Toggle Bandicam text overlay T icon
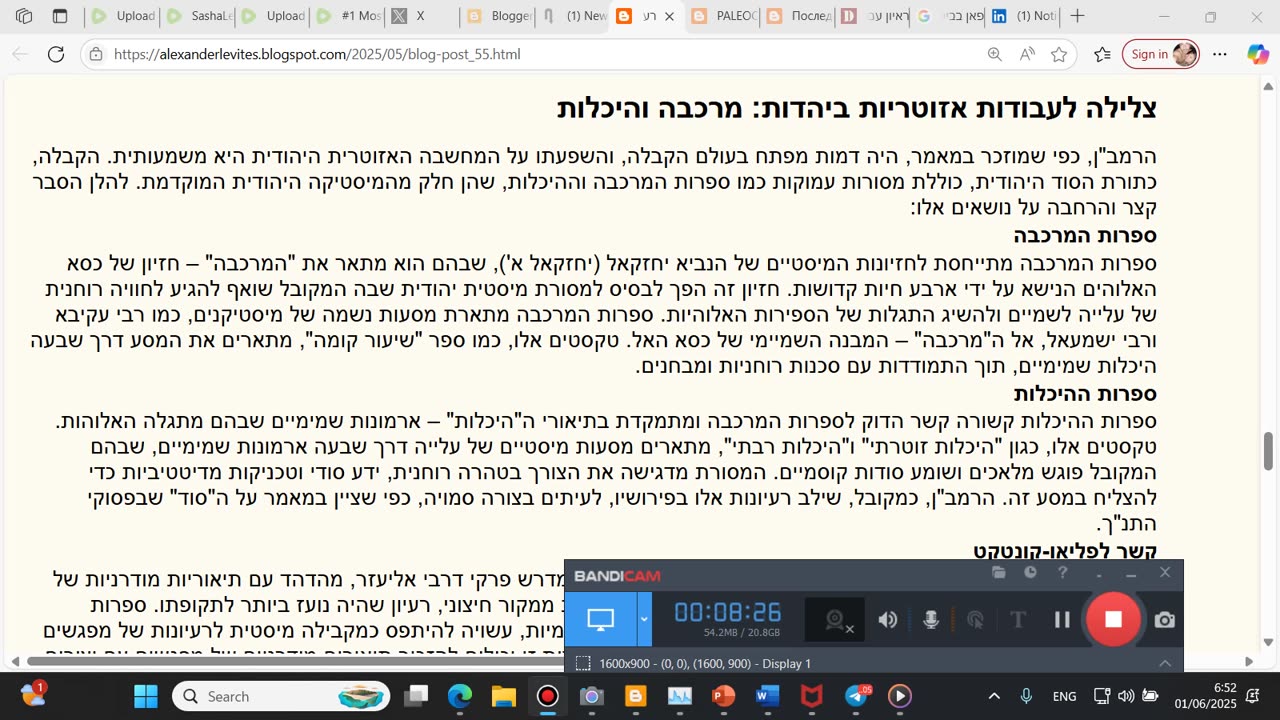 click(x=1018, y=620)
